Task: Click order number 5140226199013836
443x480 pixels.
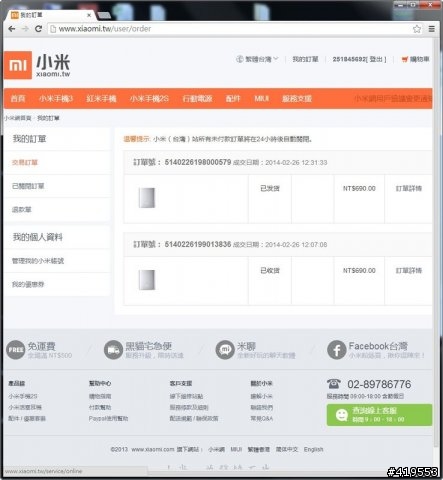Action: 198,244
